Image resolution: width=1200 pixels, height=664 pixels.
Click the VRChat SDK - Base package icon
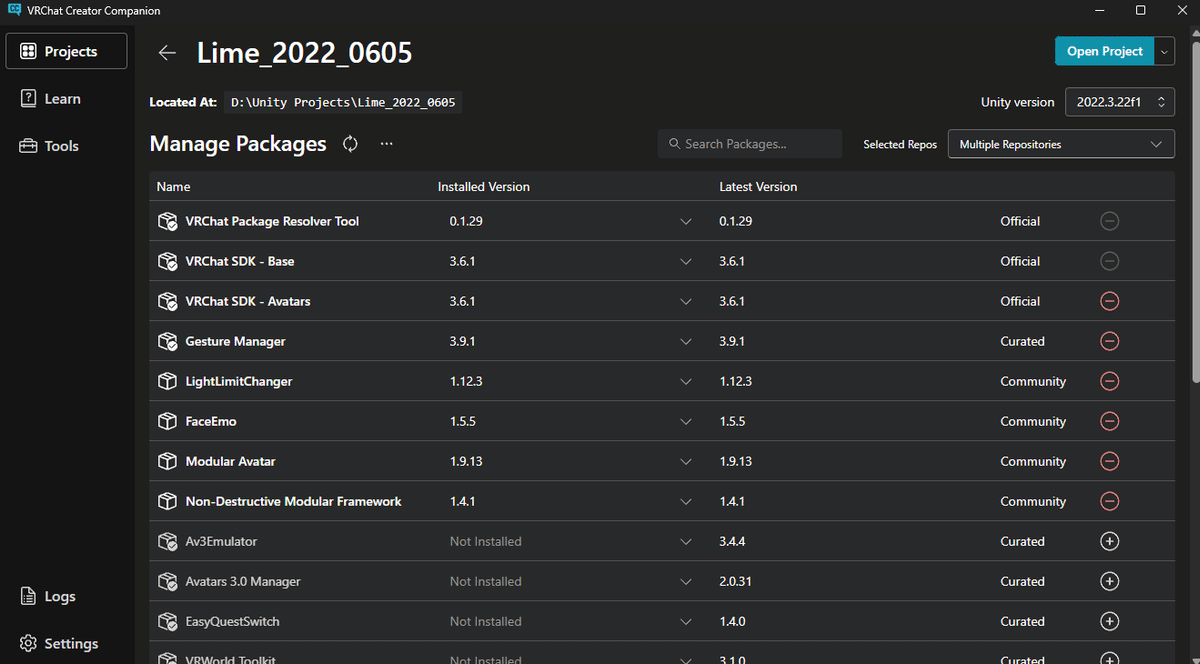[x=168, y=261]
